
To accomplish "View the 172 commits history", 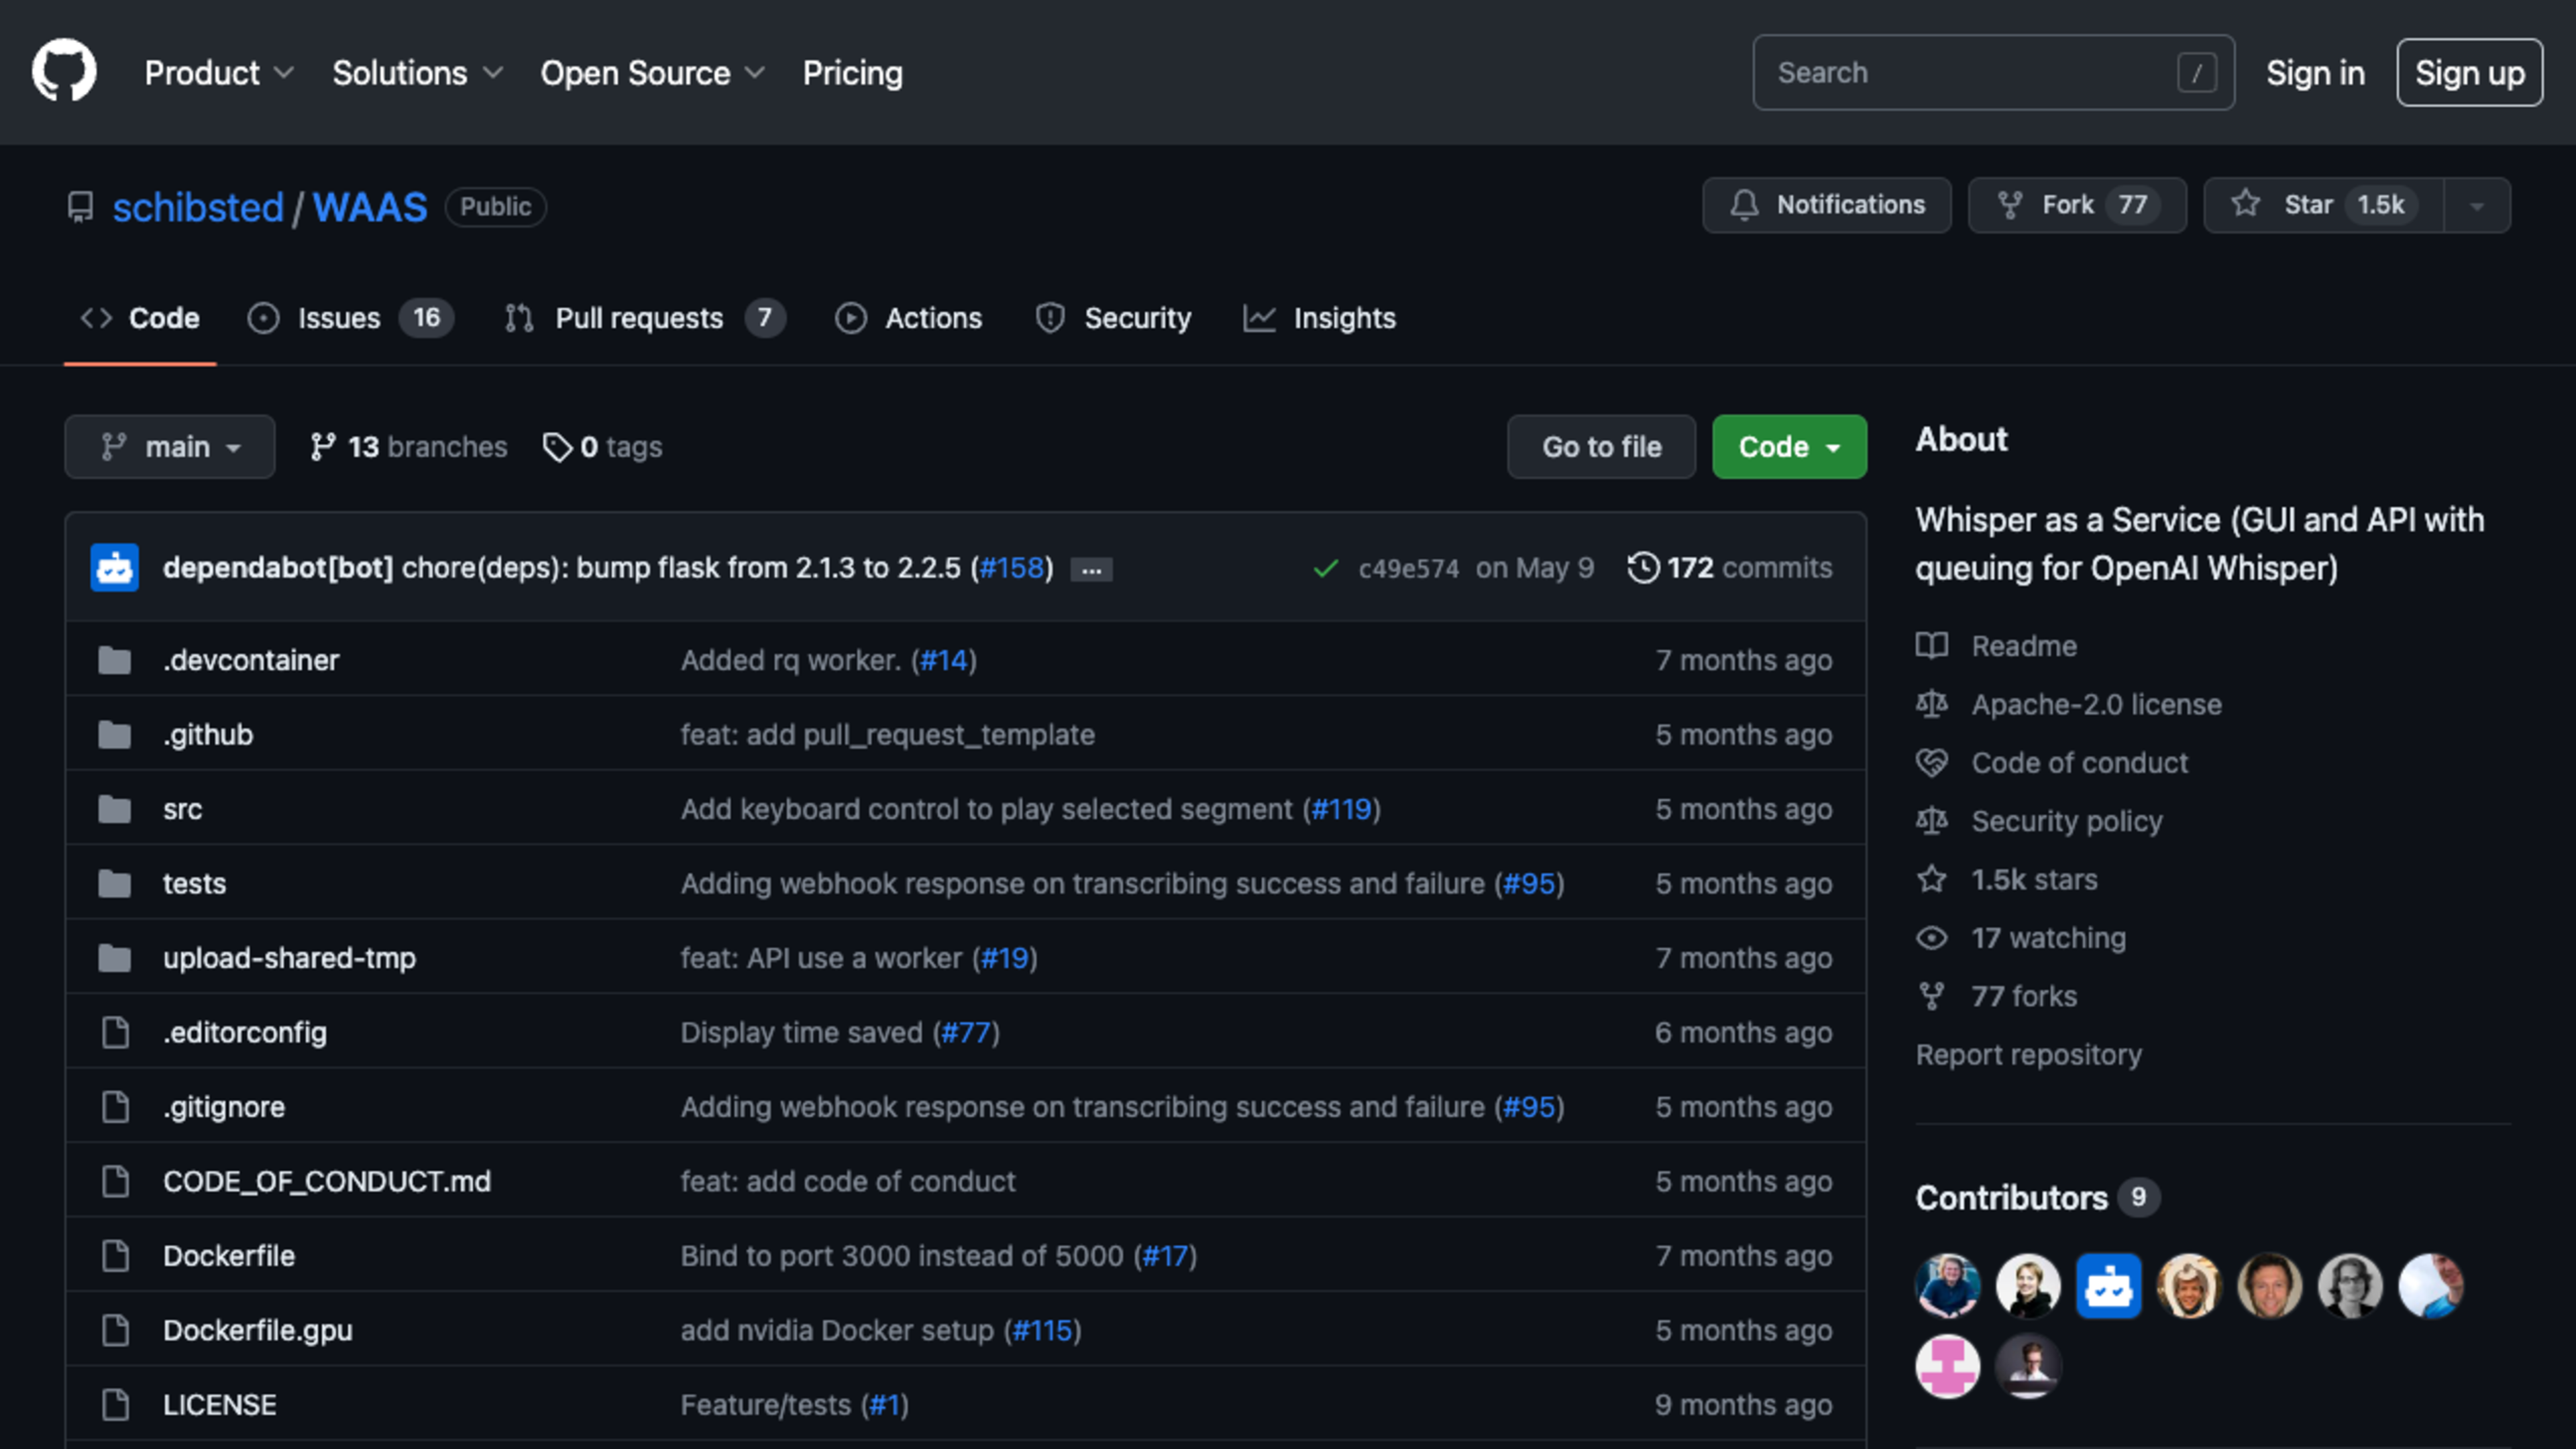I will [x=1731, y=567].
